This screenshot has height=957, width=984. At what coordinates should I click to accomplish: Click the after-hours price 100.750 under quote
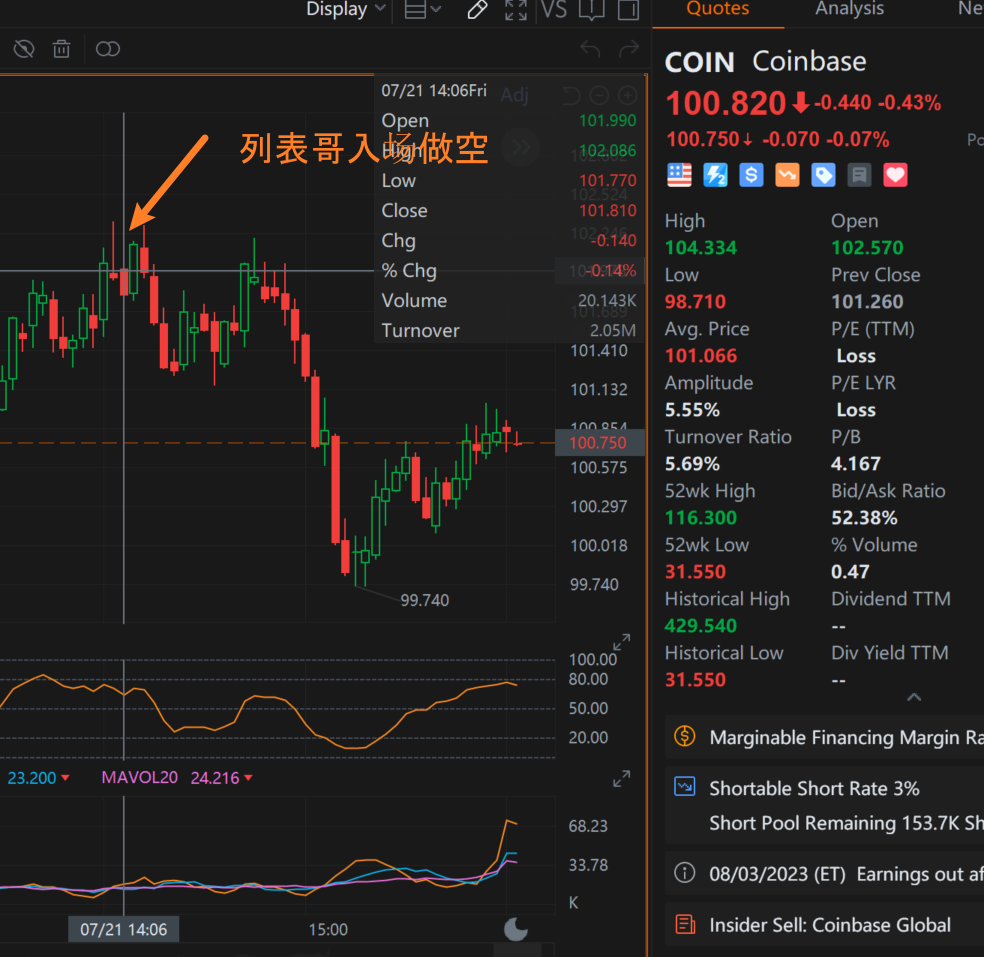703,139
